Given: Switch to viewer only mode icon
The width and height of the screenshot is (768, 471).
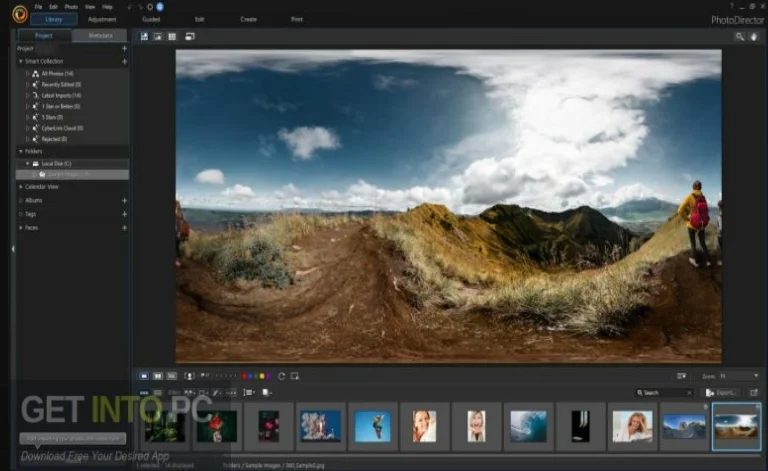Looking at the screenshot, I should click(x=158, y=37).
